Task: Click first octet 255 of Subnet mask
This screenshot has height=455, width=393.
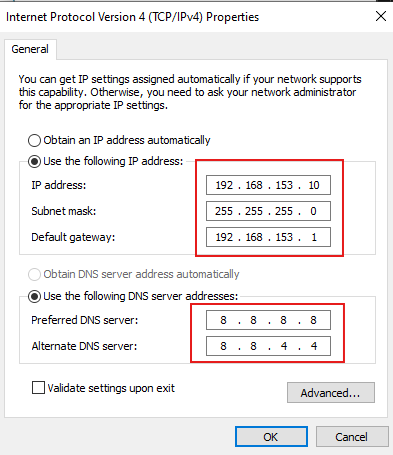Action: click(x=224, y=211)
